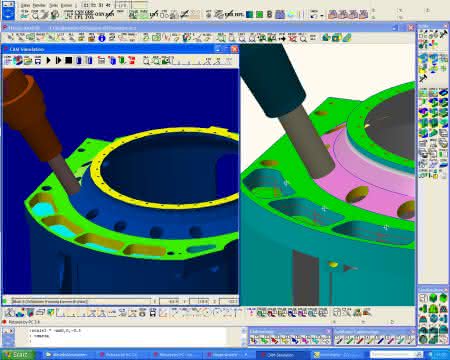Click the blue shaded square icon in top toolbar
The height and width of the screenshot is (360, 450).
coord(249,15)
